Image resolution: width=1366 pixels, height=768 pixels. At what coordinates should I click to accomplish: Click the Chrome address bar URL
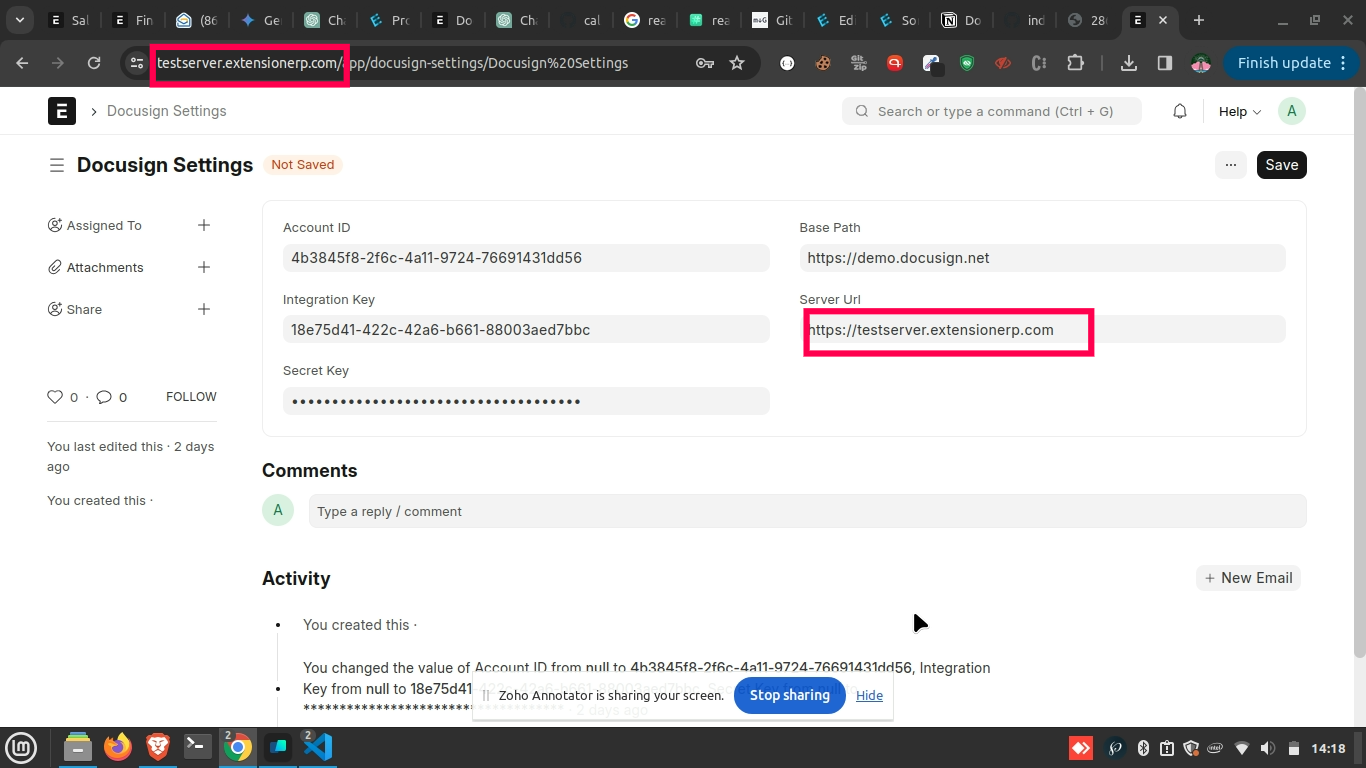point(392,63)
